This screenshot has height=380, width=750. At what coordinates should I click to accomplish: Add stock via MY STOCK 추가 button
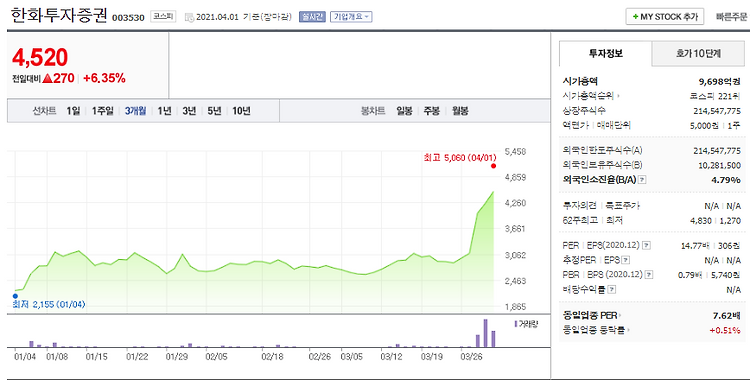665,17
